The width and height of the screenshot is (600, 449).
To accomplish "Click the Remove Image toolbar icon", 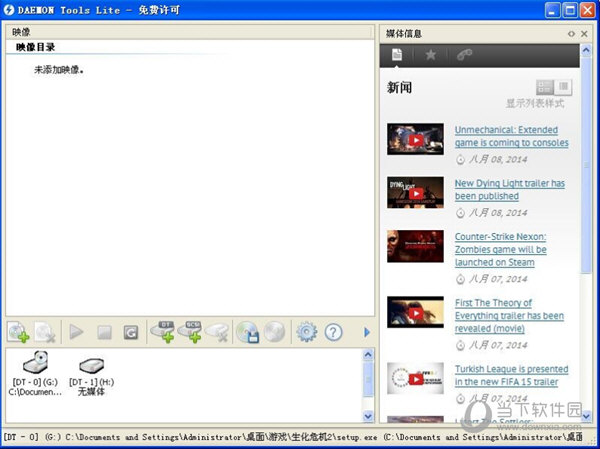I will pyautogui.click(x=45, y=332).
